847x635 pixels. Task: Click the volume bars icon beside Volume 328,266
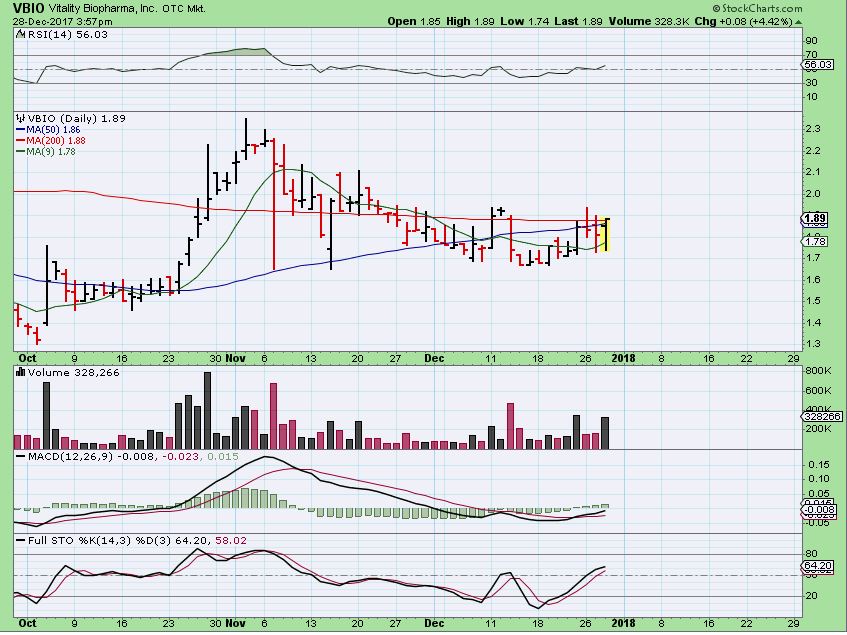click(x=21, y=373)
